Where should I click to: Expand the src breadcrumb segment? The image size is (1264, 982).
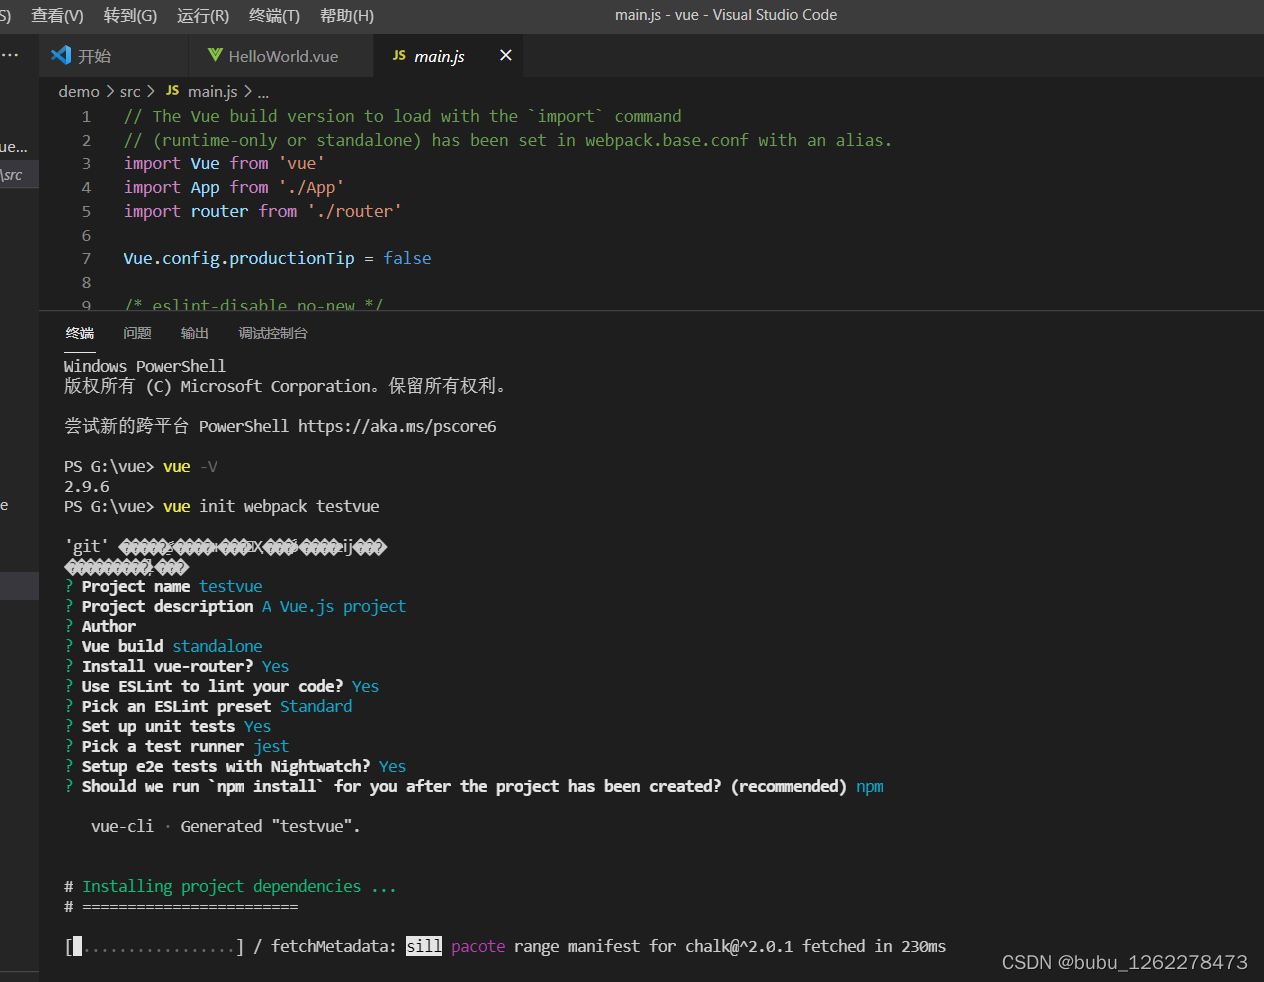130,91
